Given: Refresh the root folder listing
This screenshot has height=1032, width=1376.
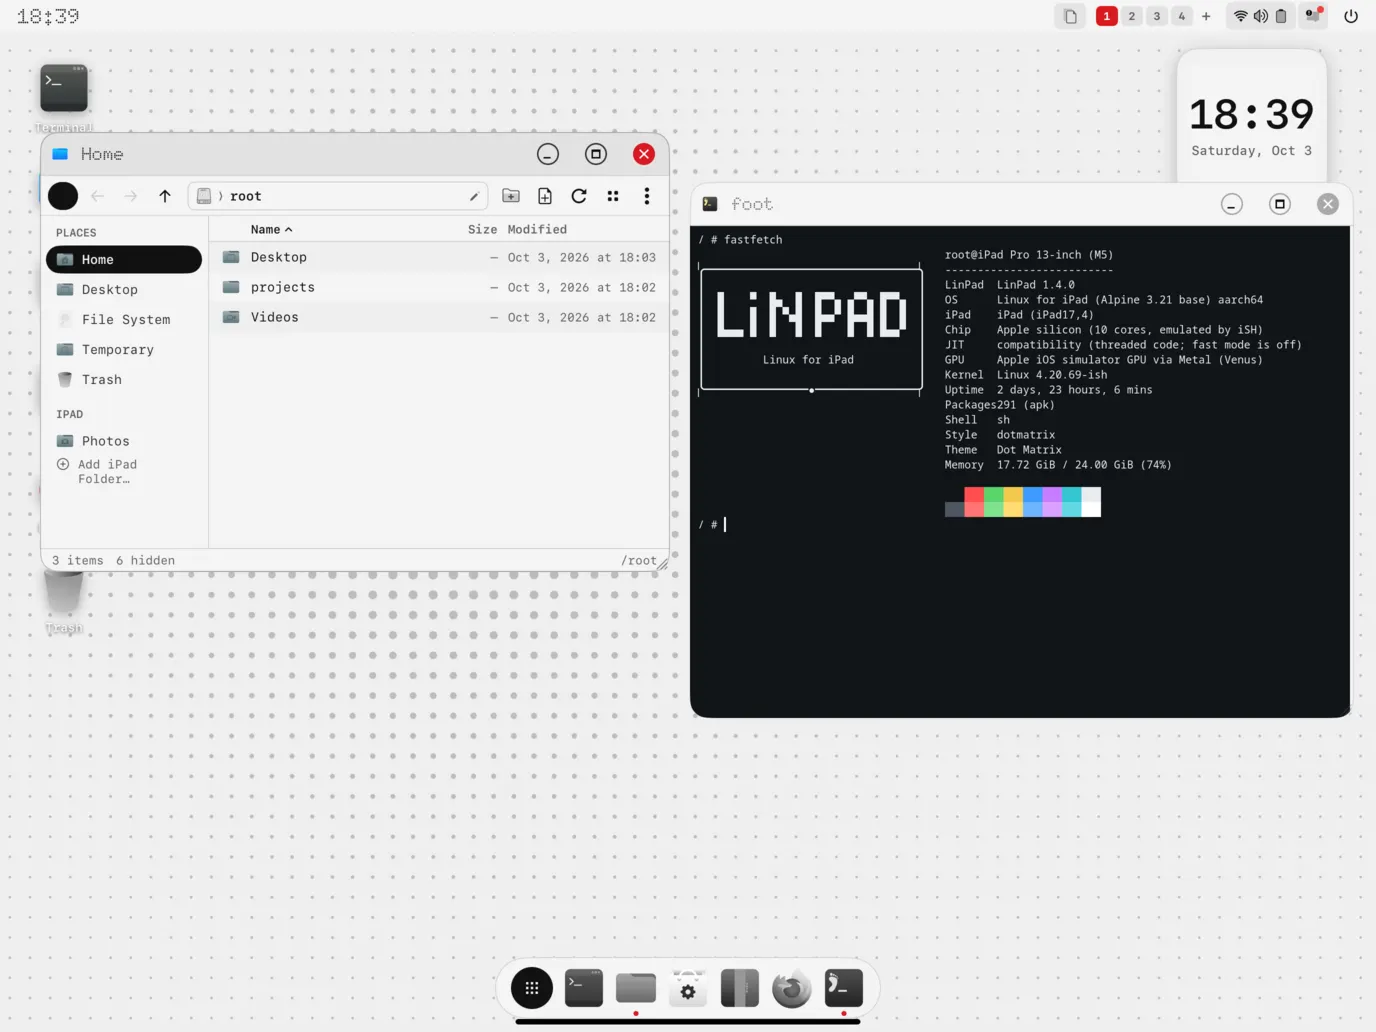Looking at the screenshot, I should click(579, 196).
